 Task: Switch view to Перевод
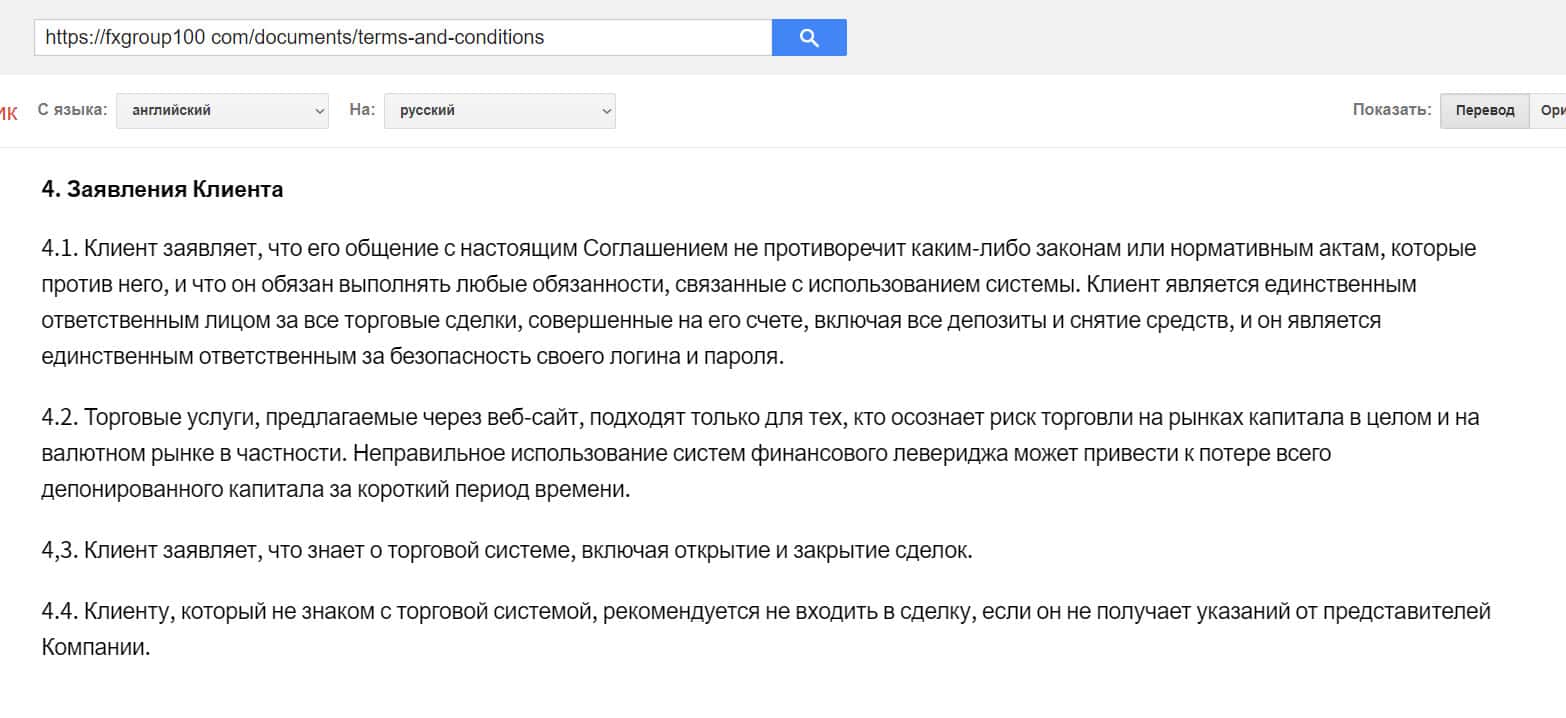pyautogui.click(x=1485, y=111)
